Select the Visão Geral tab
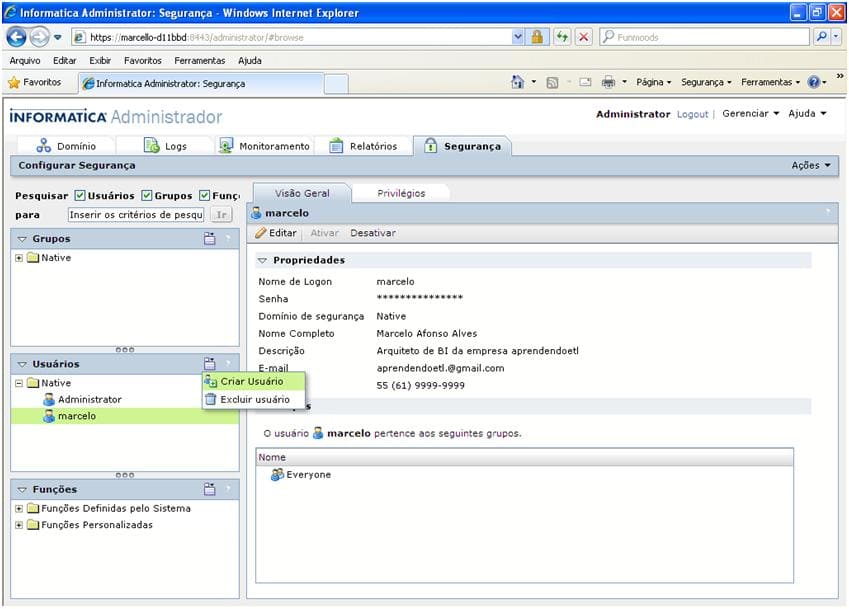Image resolution: width=849 pixels, height=609 pixels. tap(302, 193)
